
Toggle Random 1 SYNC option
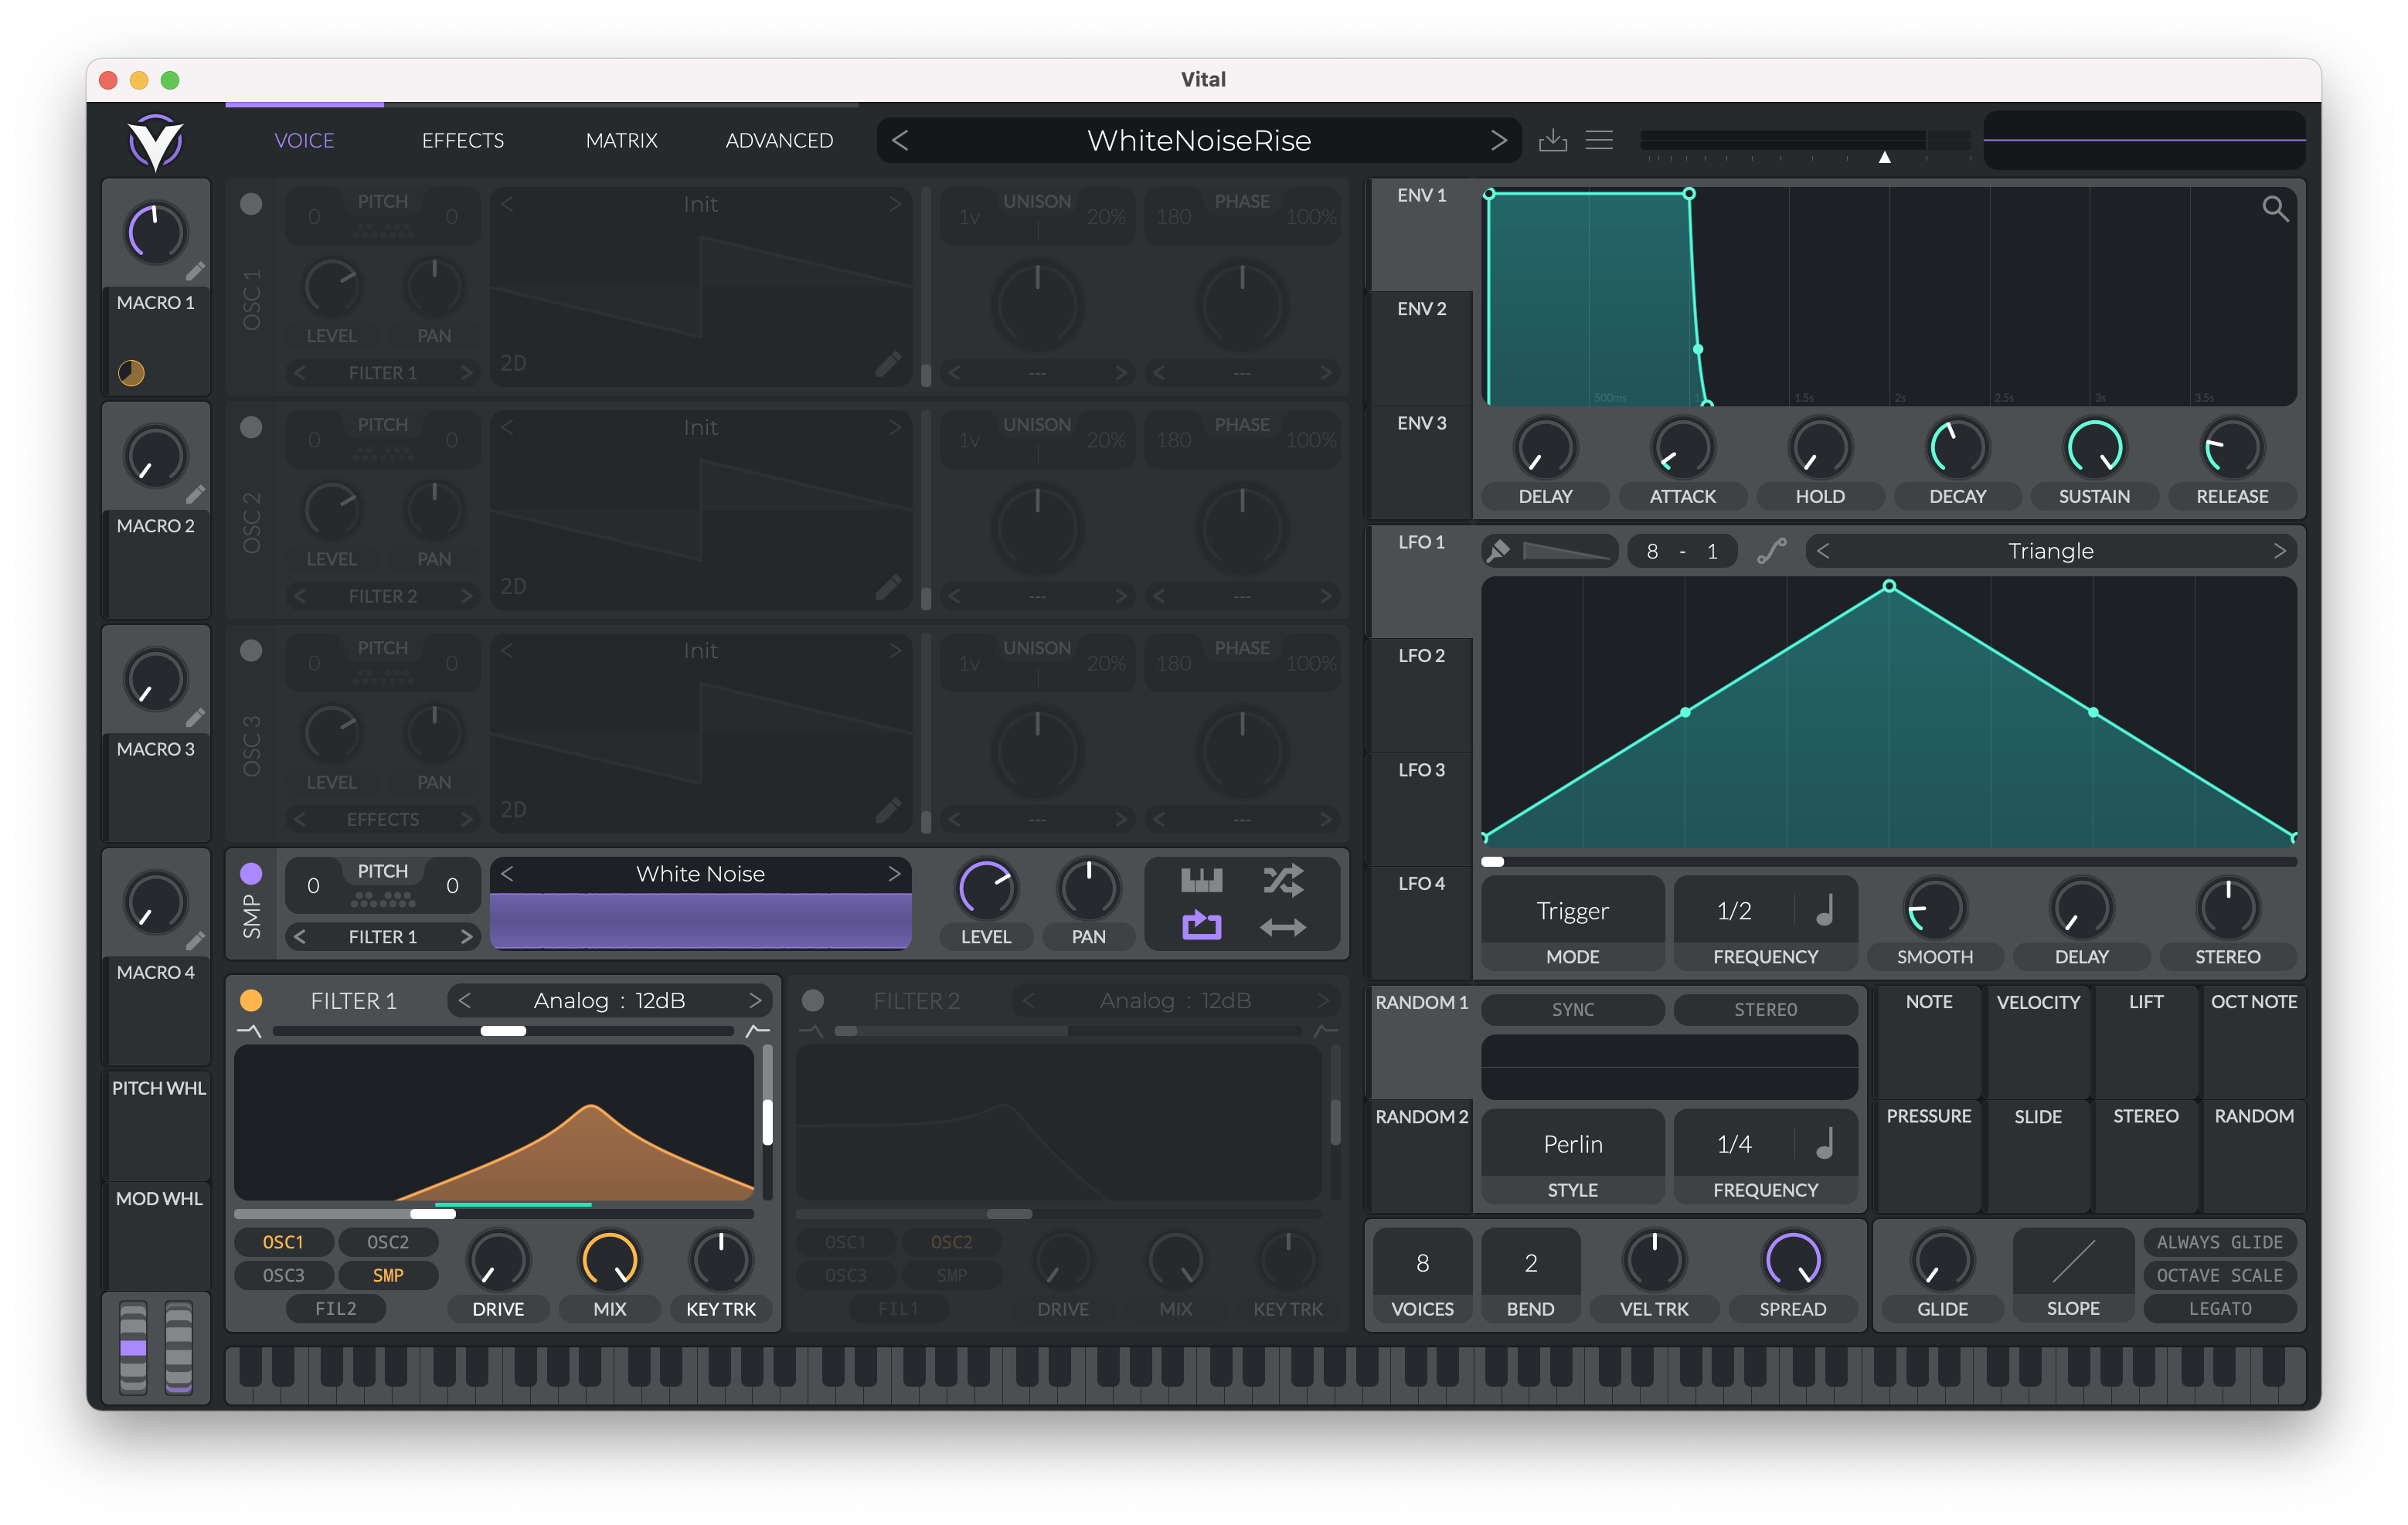tap(1572, 1009)
